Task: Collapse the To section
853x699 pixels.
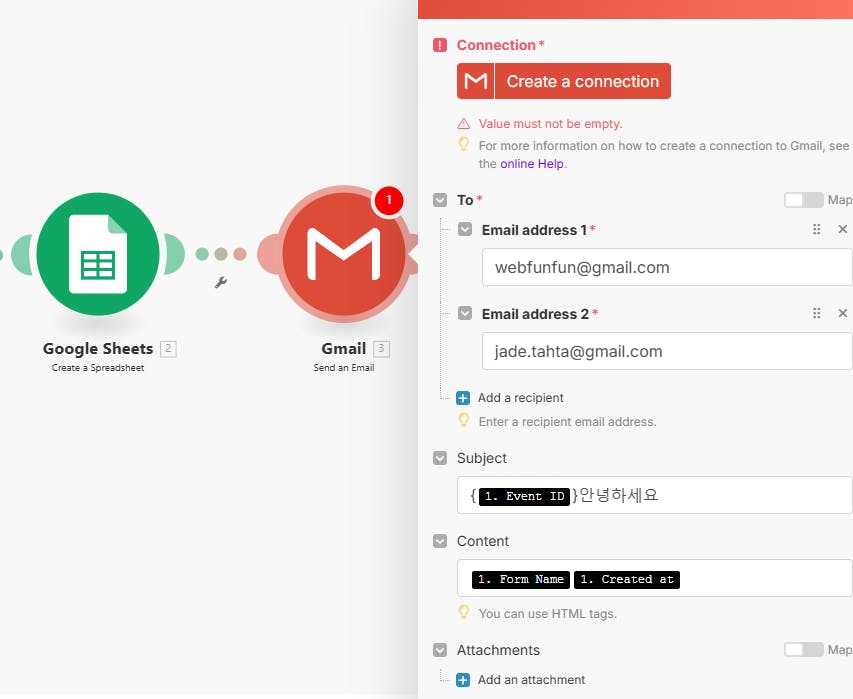Action: pyautogui.click(x=440, y=200)
